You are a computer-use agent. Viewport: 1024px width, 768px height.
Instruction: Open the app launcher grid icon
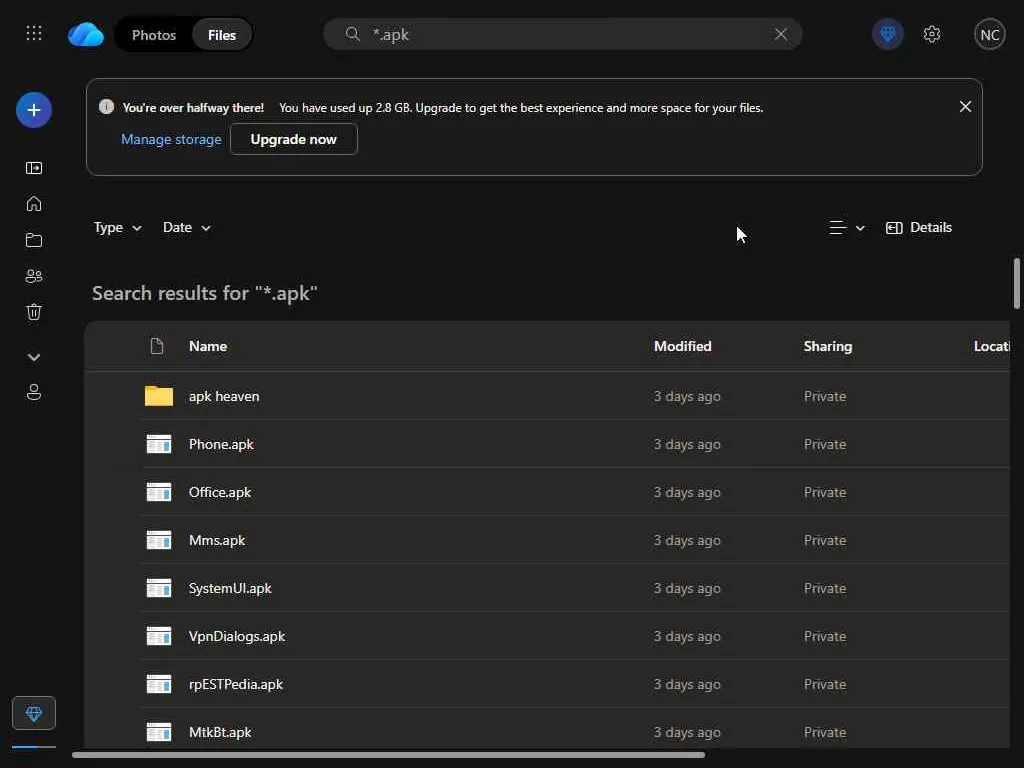tap(34, 34)
